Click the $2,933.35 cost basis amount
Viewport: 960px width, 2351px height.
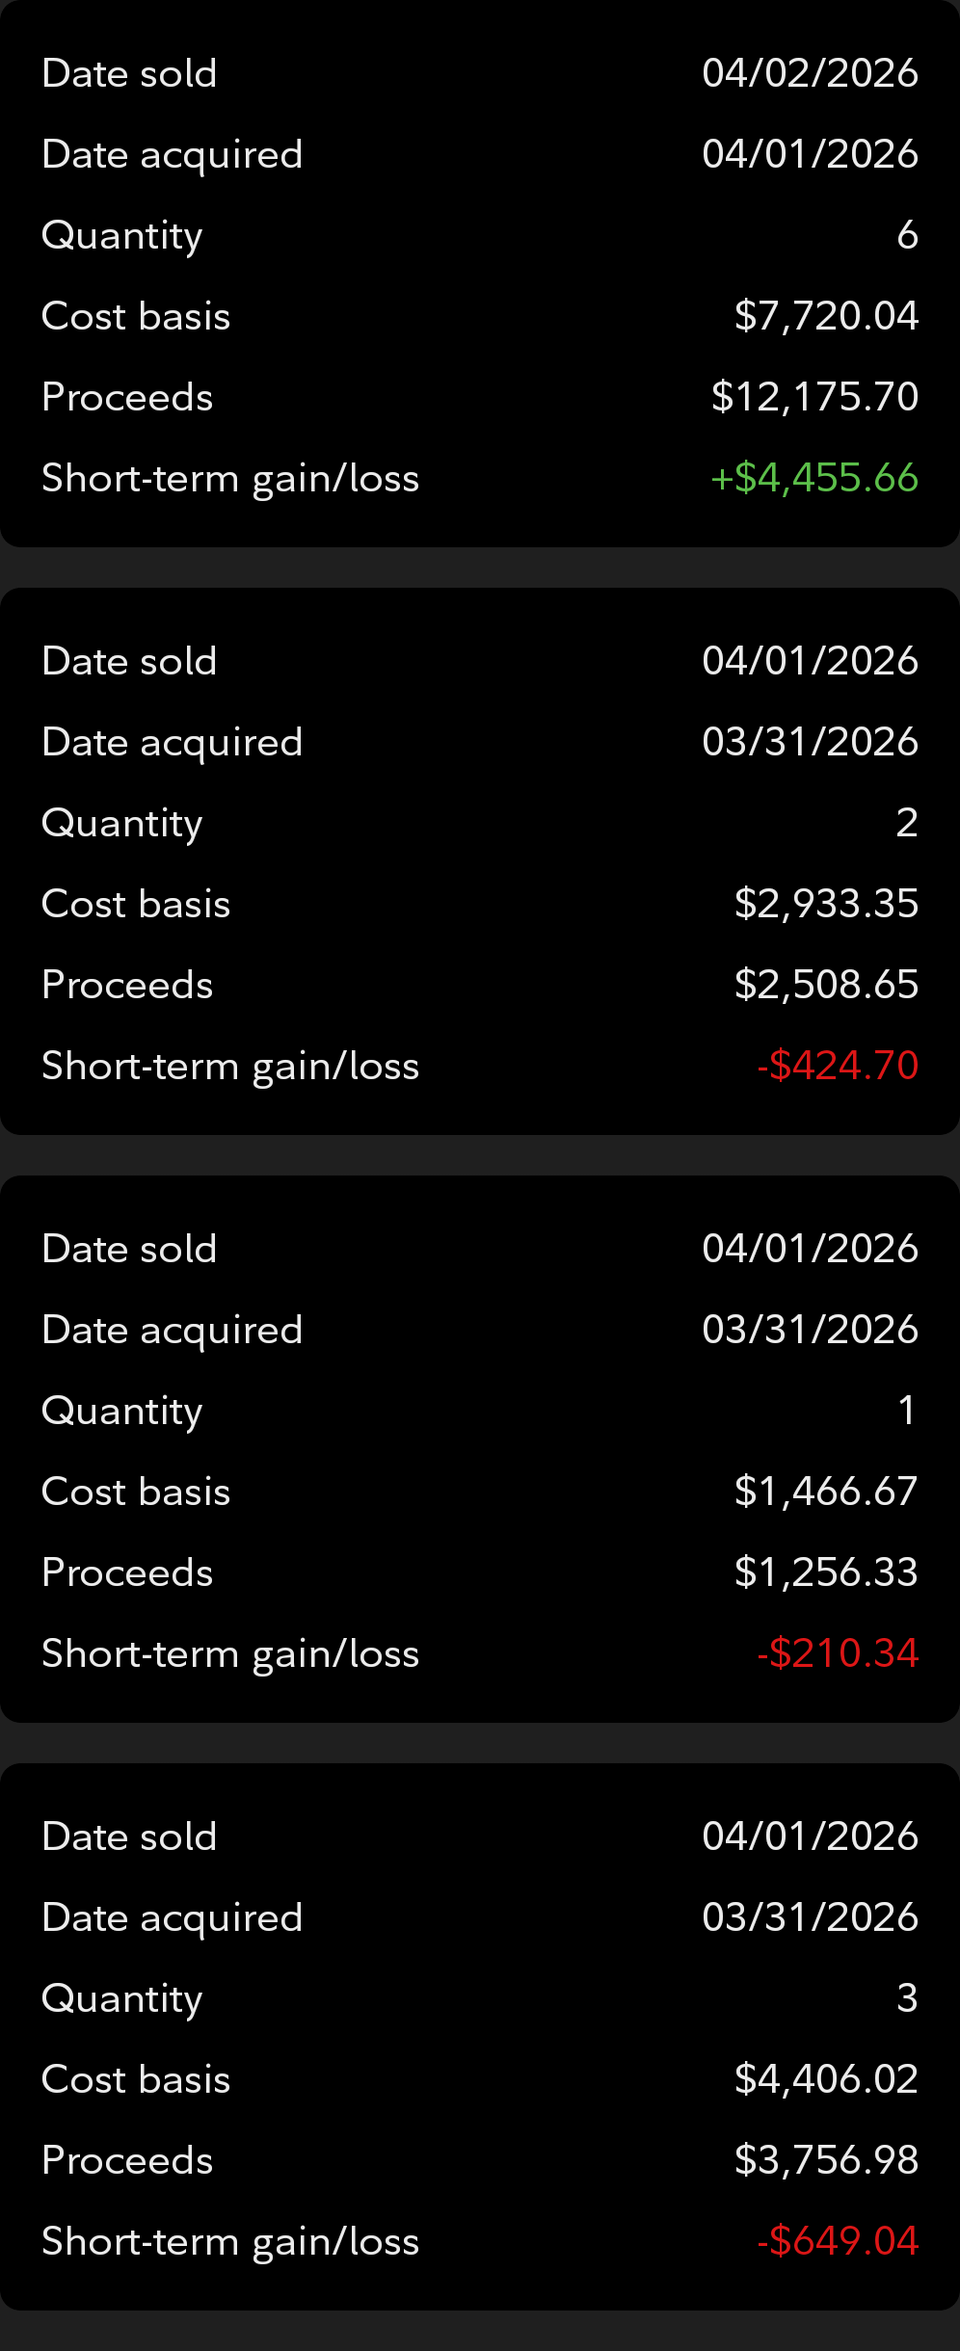826,904
